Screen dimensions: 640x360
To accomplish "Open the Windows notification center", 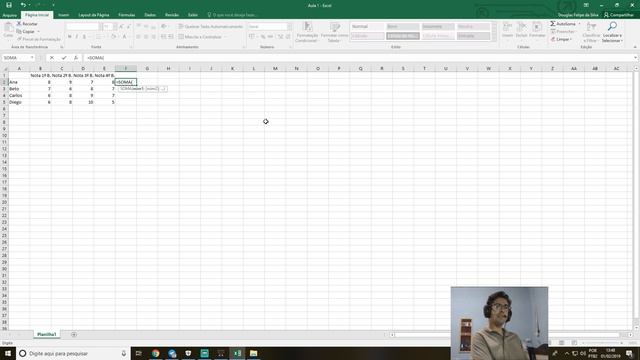I will (629, 353).
